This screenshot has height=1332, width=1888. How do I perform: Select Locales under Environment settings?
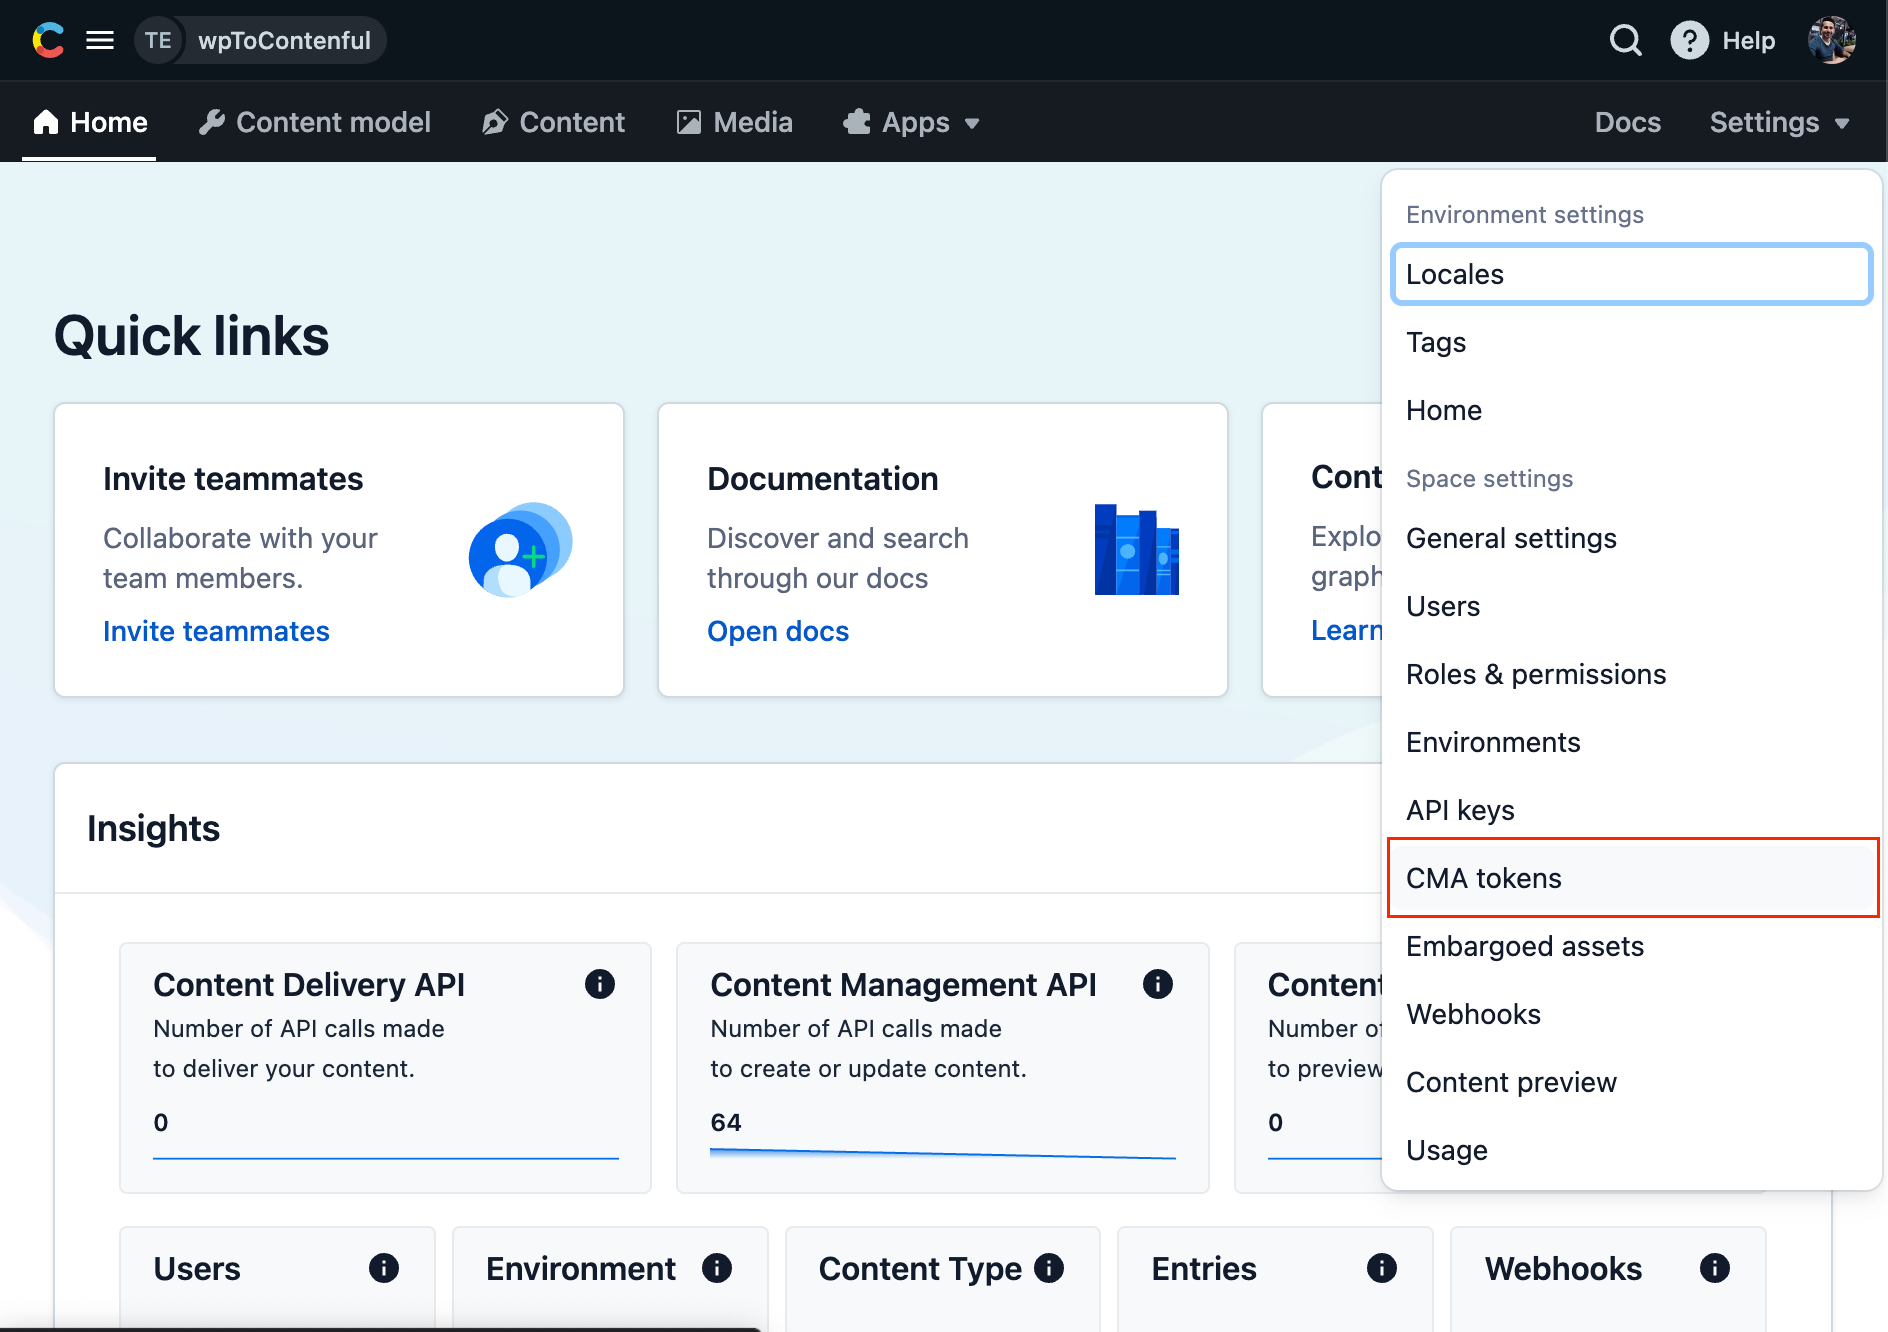coord(1455,274)
